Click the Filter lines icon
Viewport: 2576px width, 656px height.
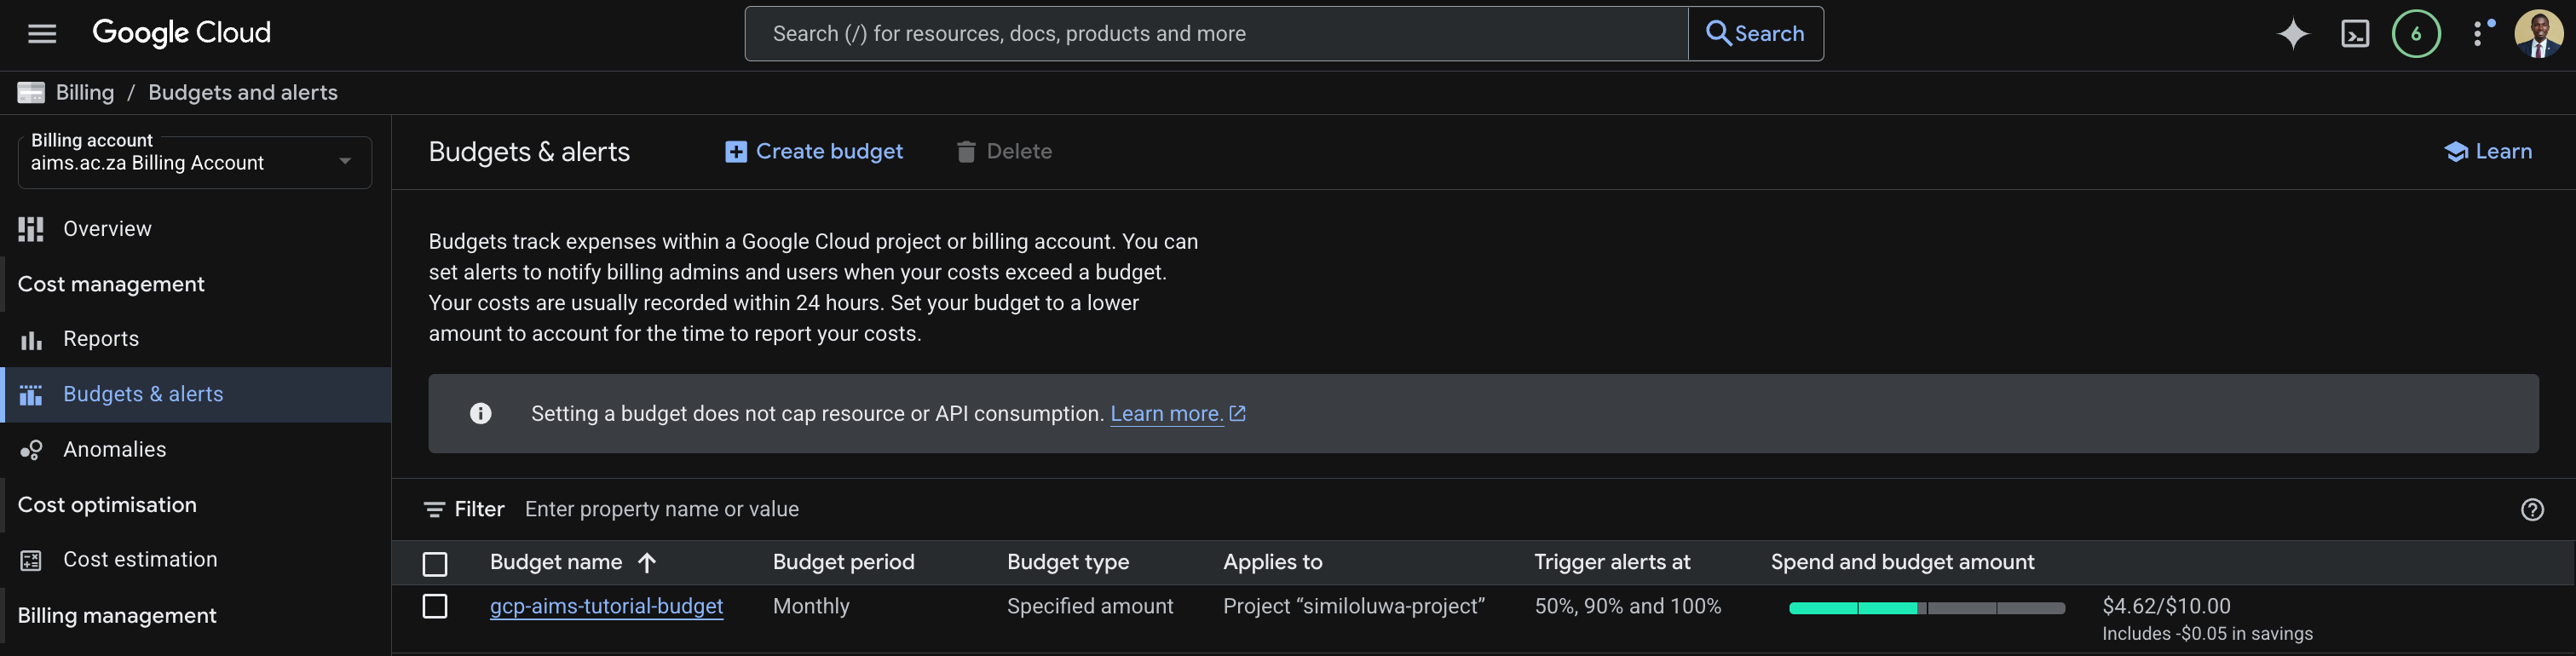click(434, 510)
